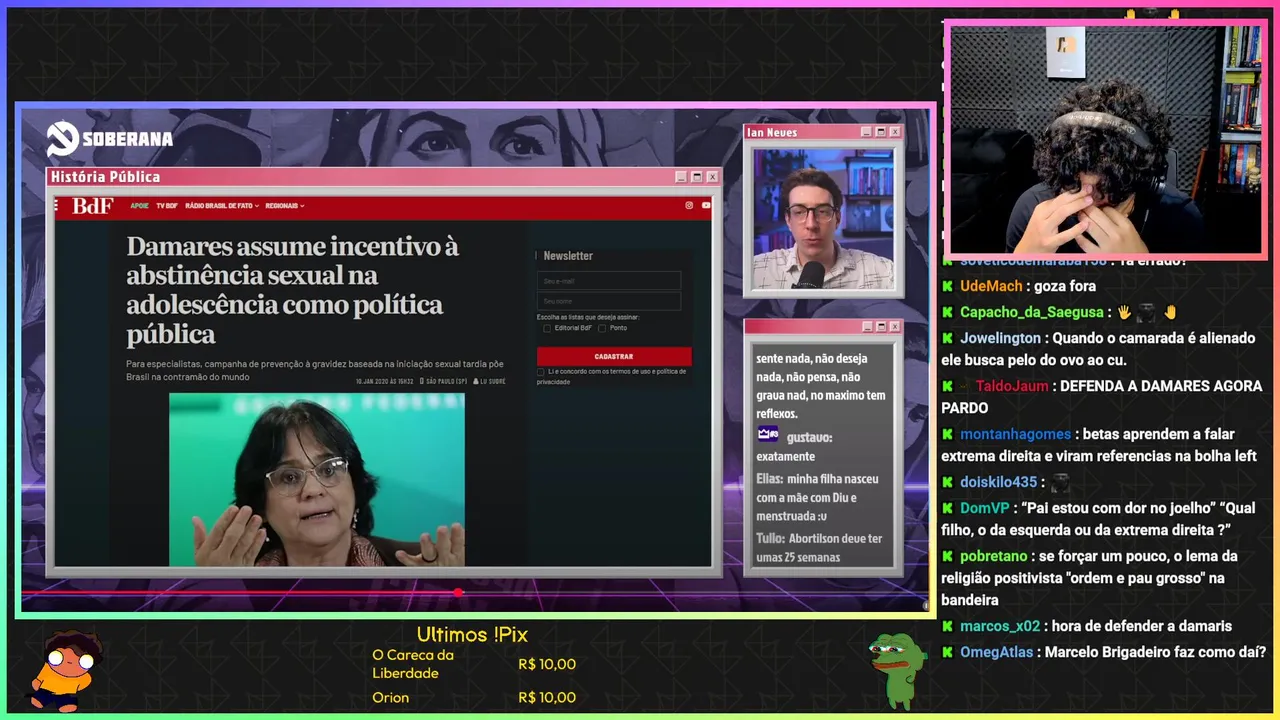This screenshot has height=720, width=1280.
Task: Click the BdF site logo
Action: click(92, 206)
